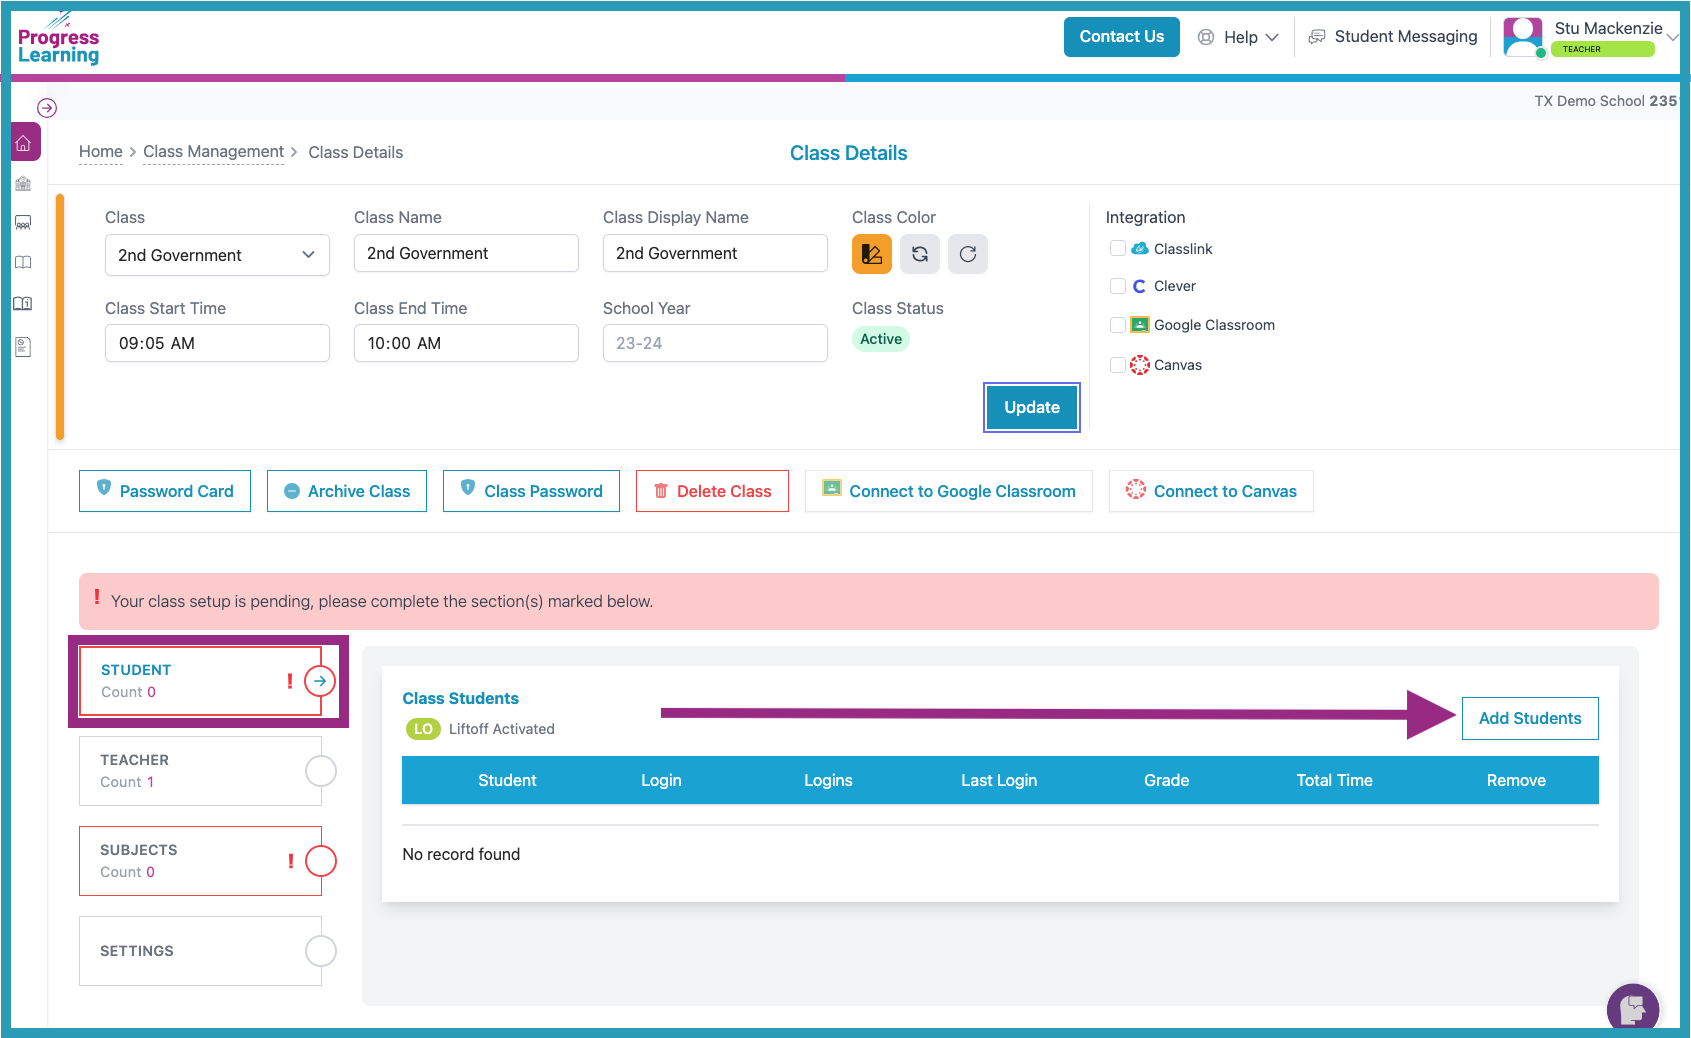
Task: Open the chat assistant bubble icon
Action: [x=1633, y=1008]
